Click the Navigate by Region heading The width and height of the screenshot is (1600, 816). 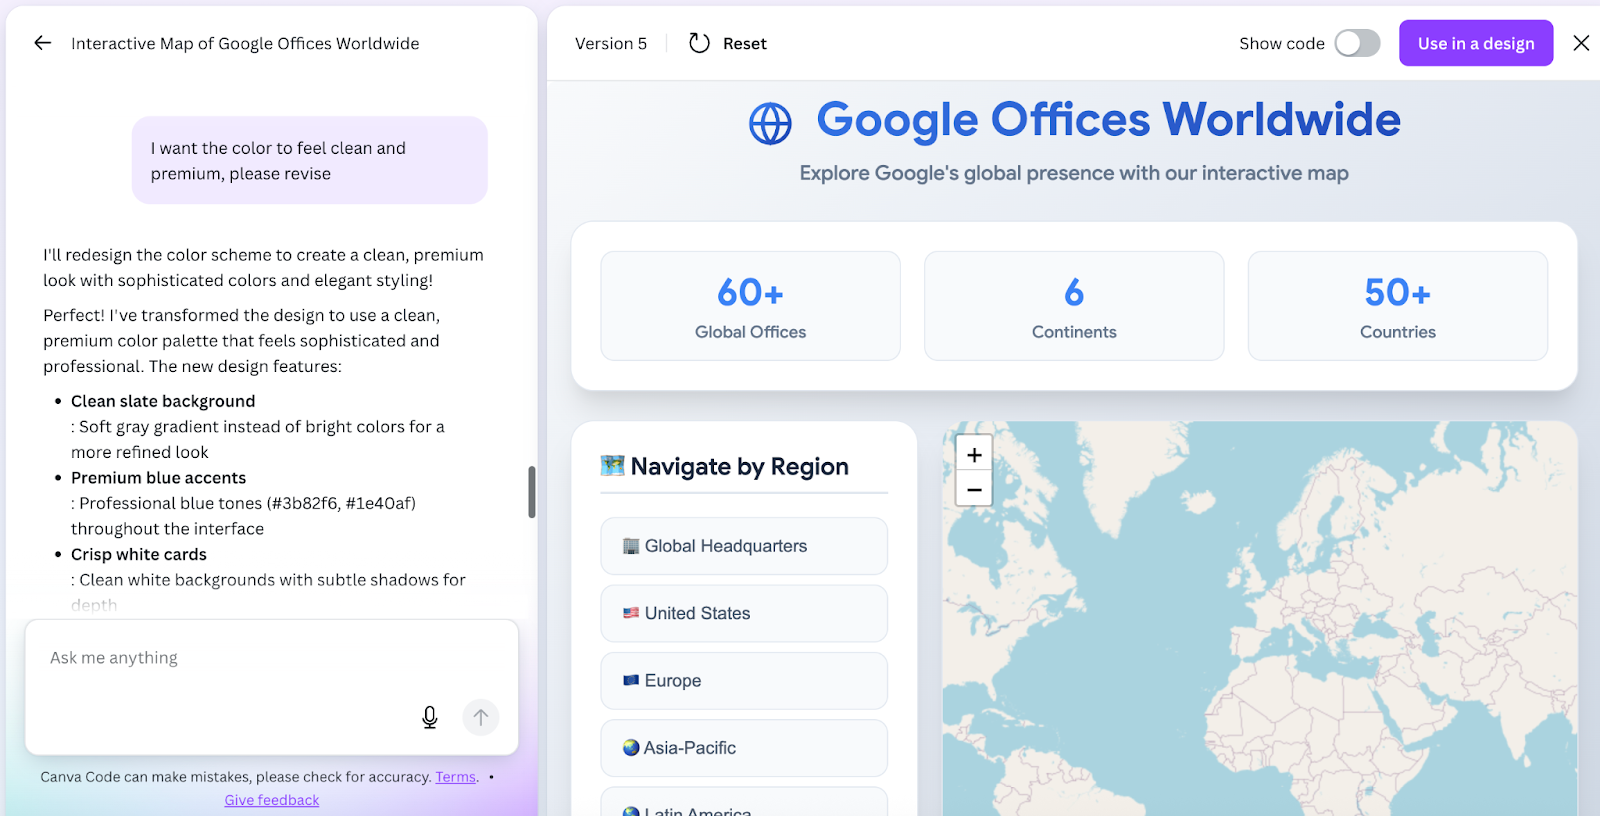739,466
